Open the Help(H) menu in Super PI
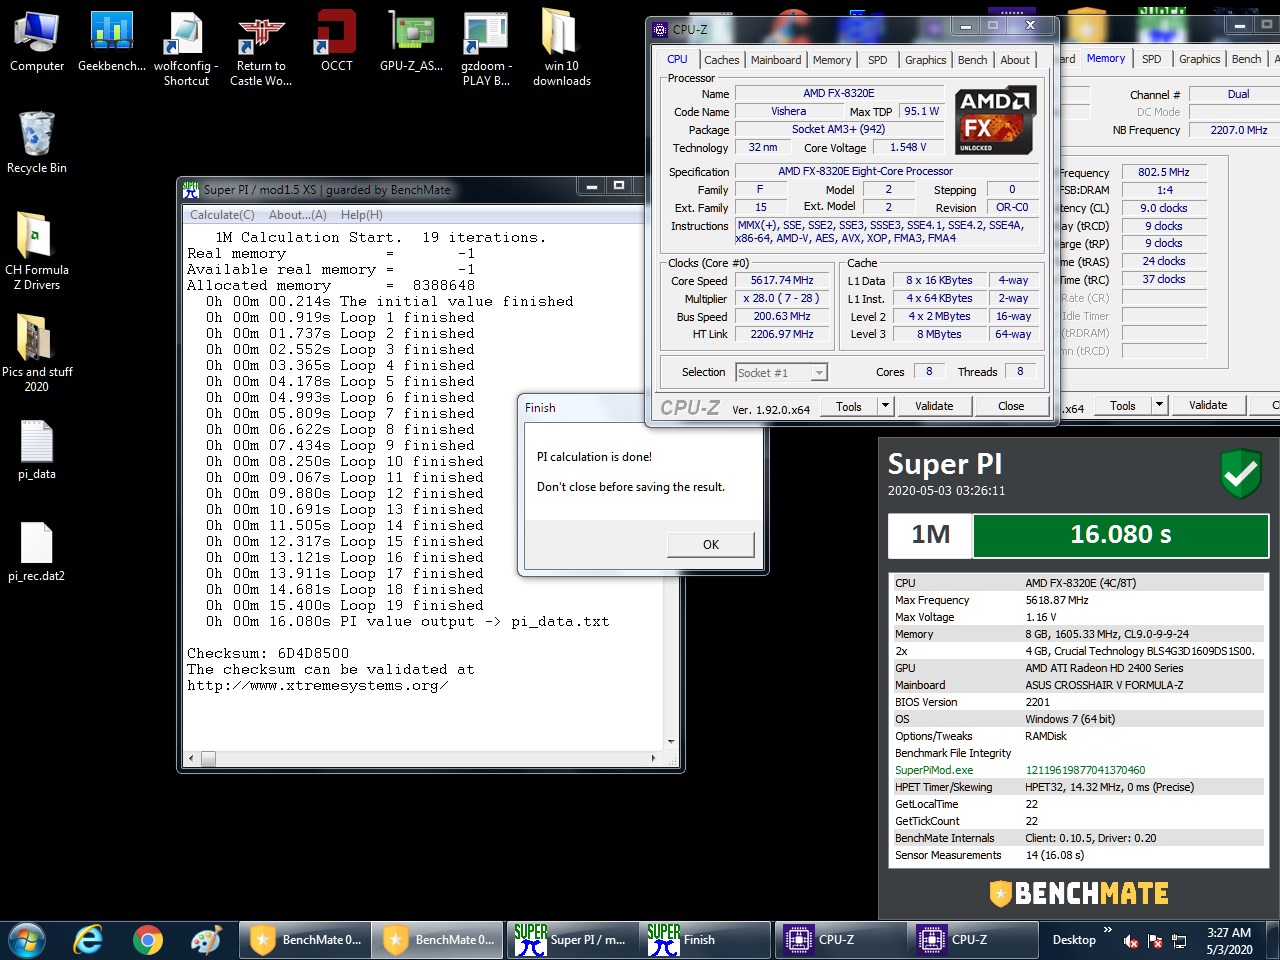Image resolution: width=1280 pixels, height=960 pixels. (x=361, y=215)
